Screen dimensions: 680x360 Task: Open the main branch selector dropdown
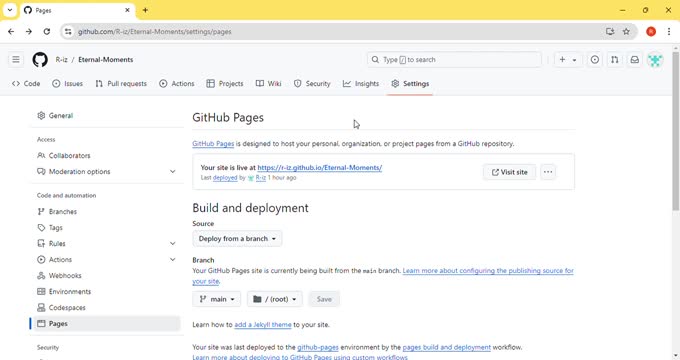coord(216,299)
